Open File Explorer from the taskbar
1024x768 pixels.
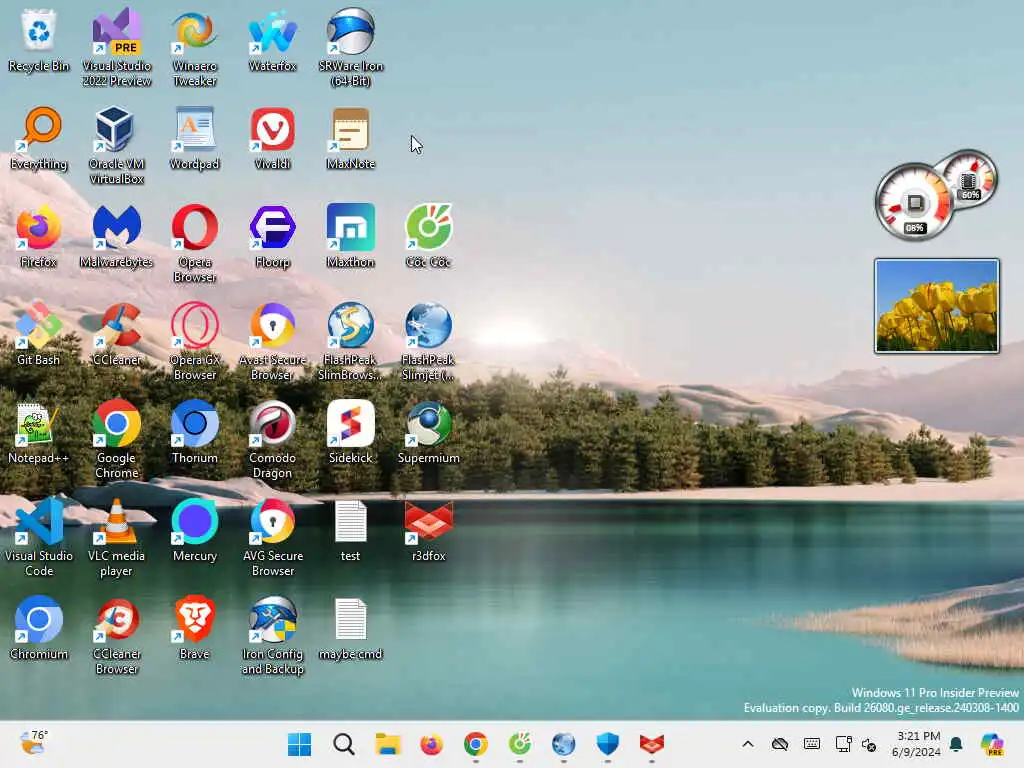point(388,744)
